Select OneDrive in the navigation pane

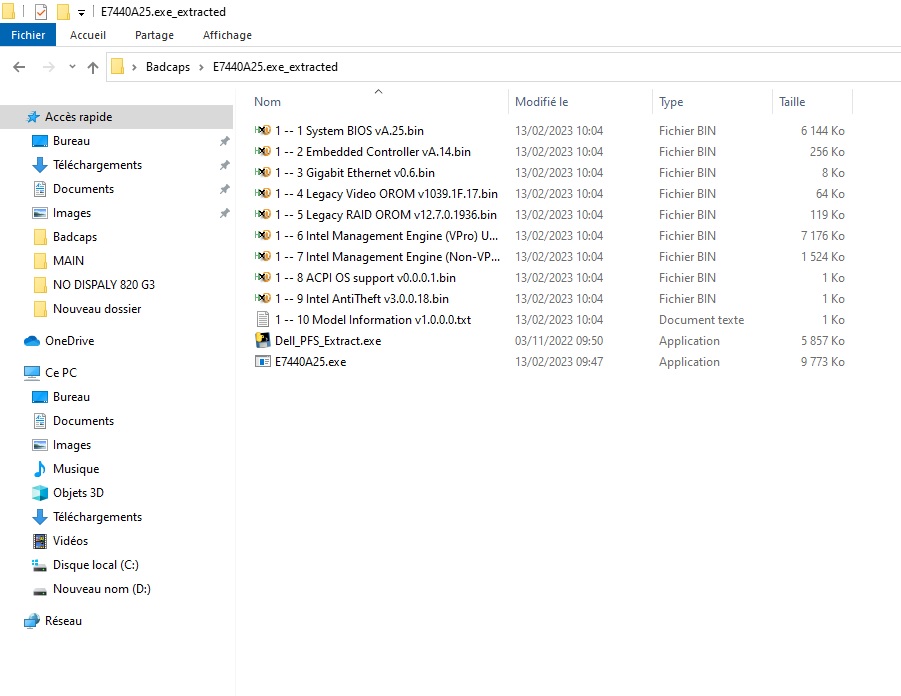point(70,341)
